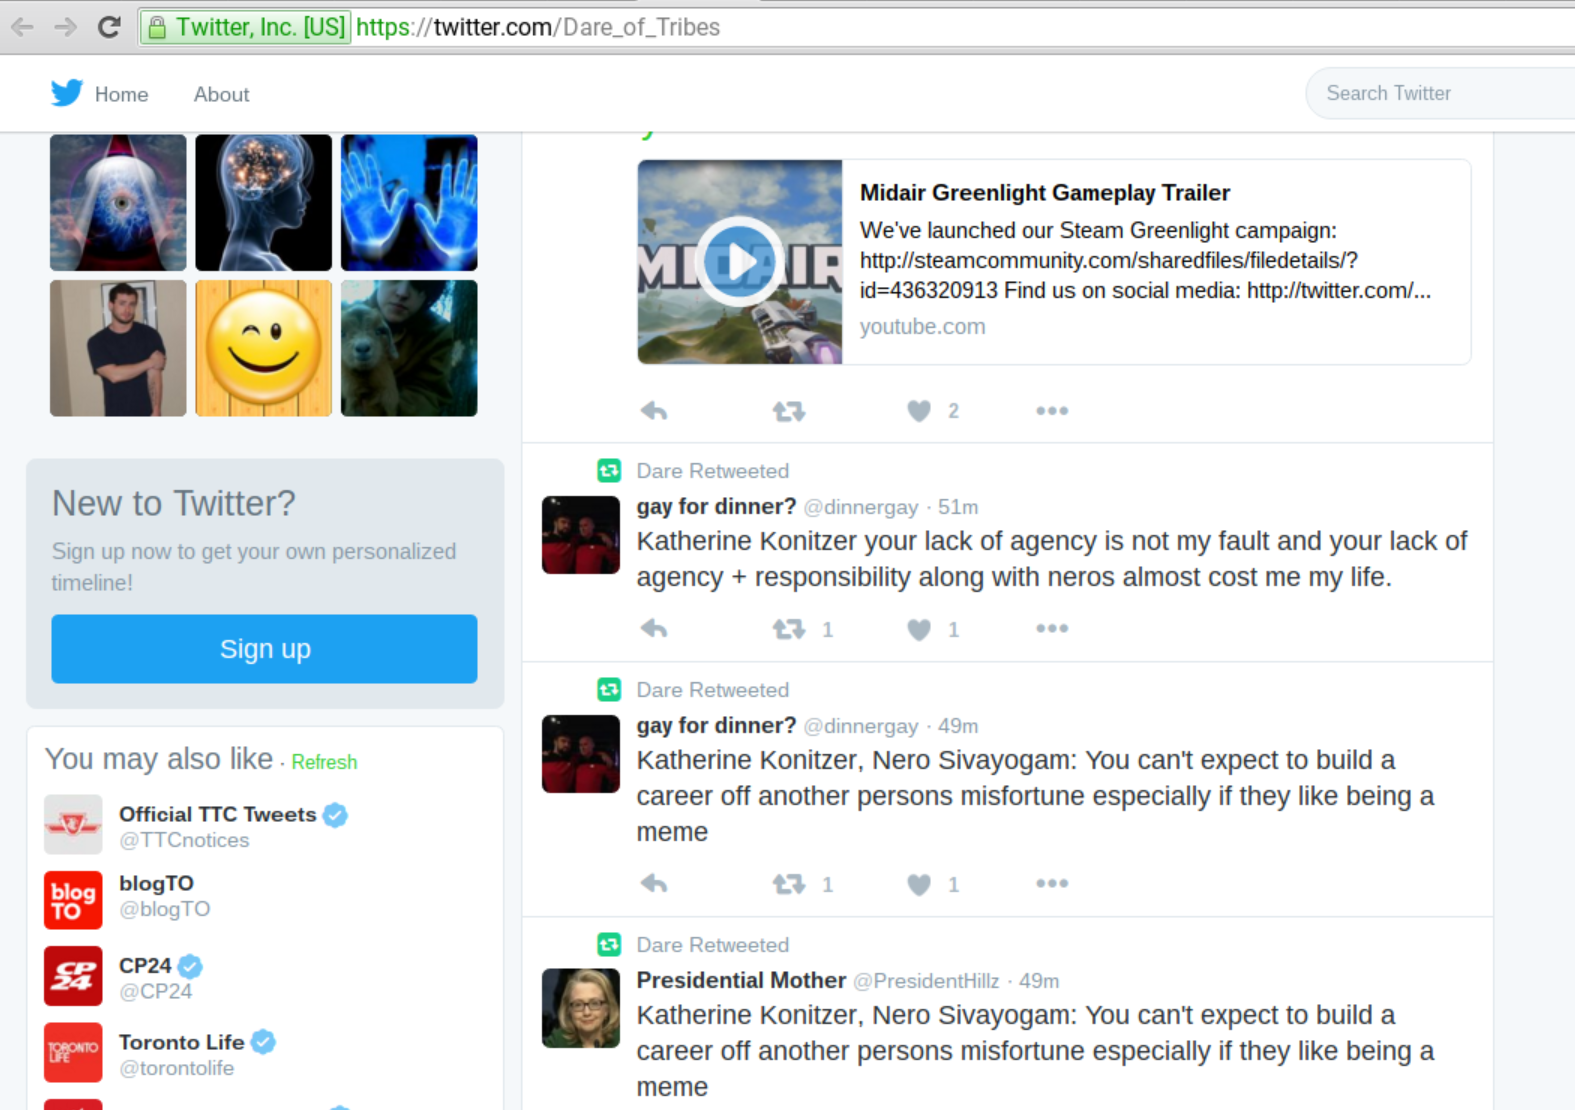Open the youtube.com source link
This screenshot has width=1575, height=1110.
tap(922, 326)
